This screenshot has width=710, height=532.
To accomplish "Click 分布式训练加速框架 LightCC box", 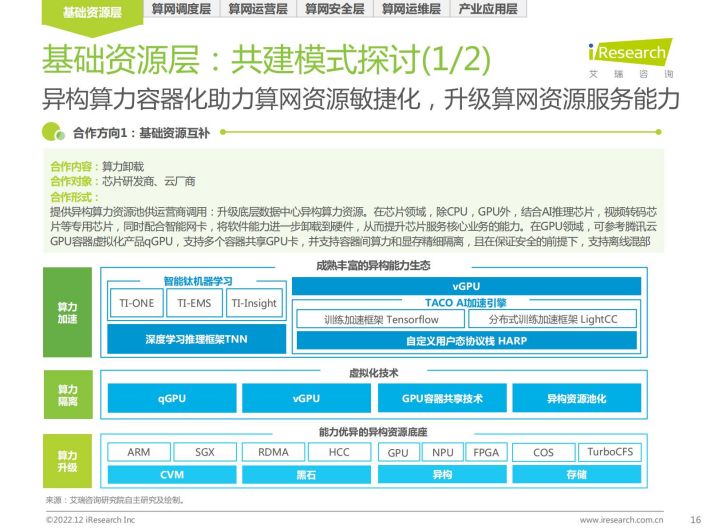I will [x=552, y=319].
